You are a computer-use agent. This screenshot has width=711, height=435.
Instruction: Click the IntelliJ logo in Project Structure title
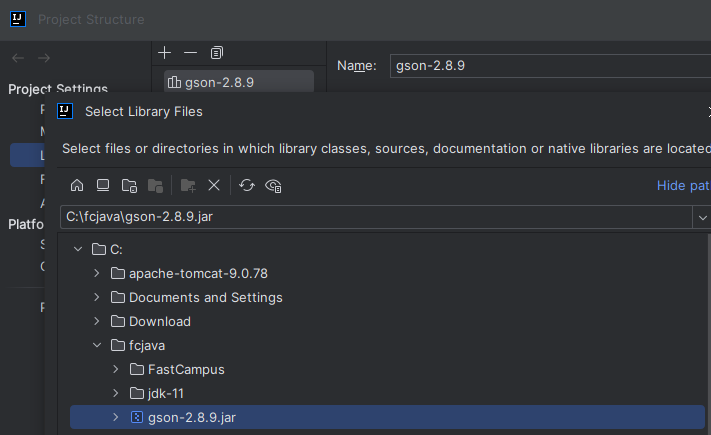(x=18, y=19)
